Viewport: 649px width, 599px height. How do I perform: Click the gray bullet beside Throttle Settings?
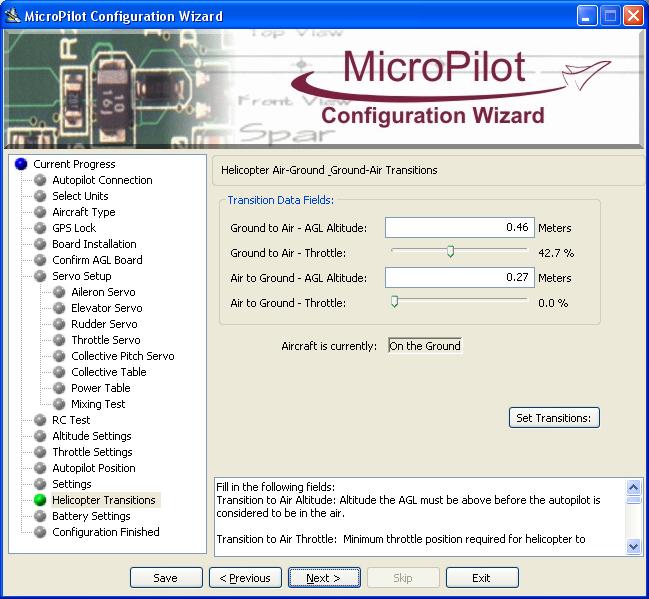[x=40, y=452]
